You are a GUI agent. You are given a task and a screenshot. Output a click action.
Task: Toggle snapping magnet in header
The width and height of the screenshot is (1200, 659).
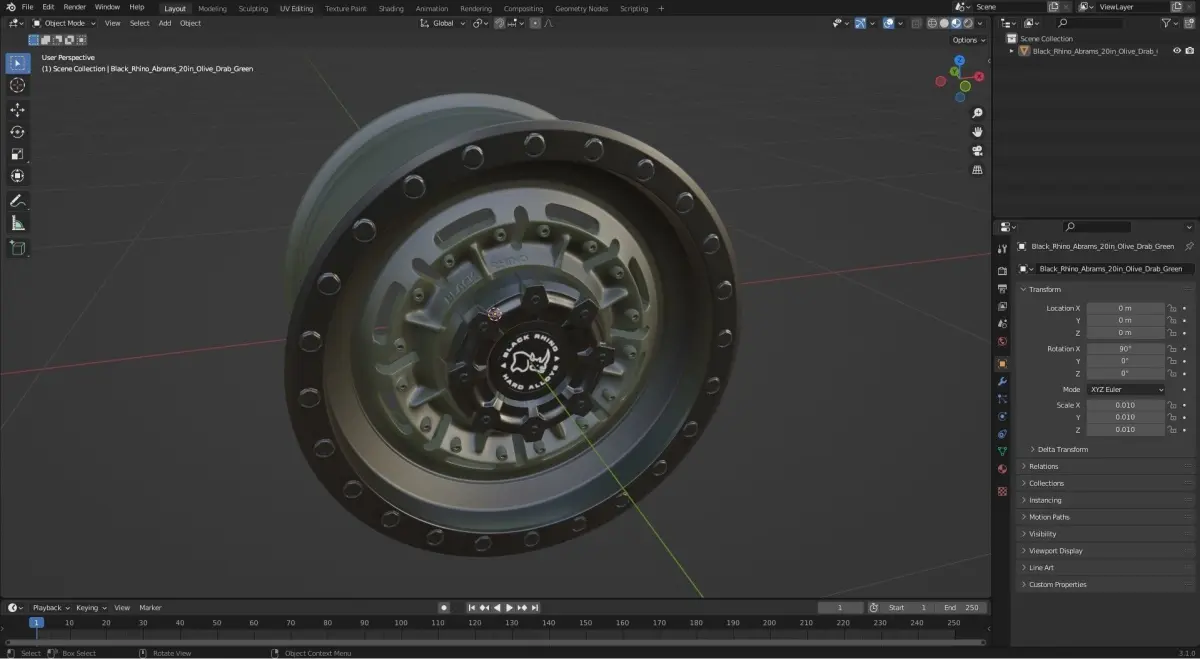coord(500,23)
